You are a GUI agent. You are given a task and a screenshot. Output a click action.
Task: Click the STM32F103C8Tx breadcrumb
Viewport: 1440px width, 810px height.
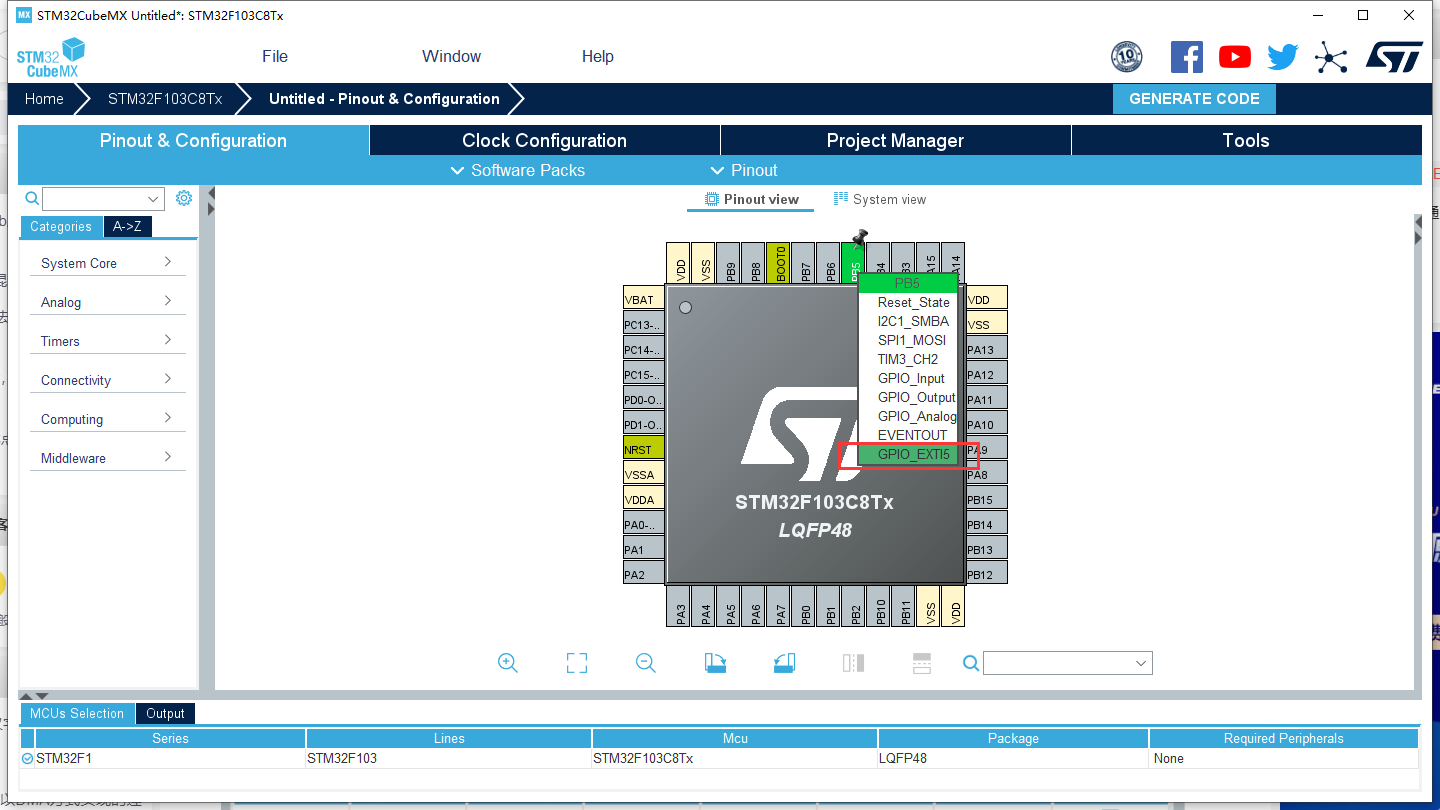tap(165, 99)
